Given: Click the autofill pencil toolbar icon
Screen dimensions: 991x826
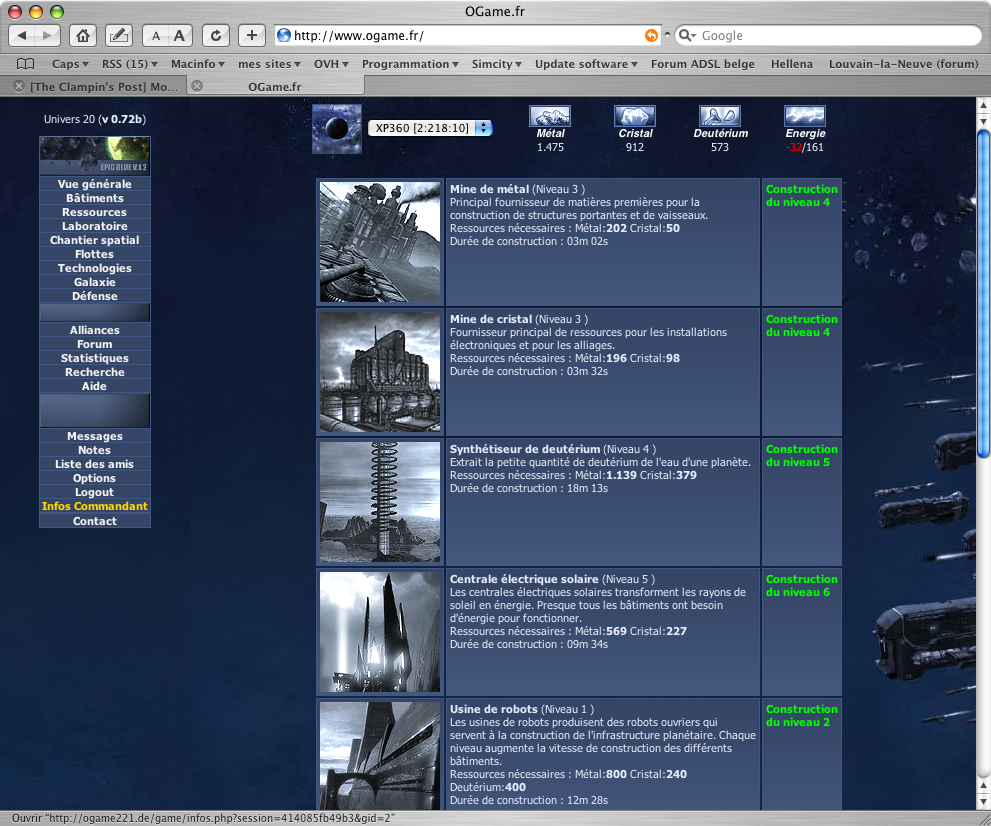Looking at the screenshot, I should point(118,35).
